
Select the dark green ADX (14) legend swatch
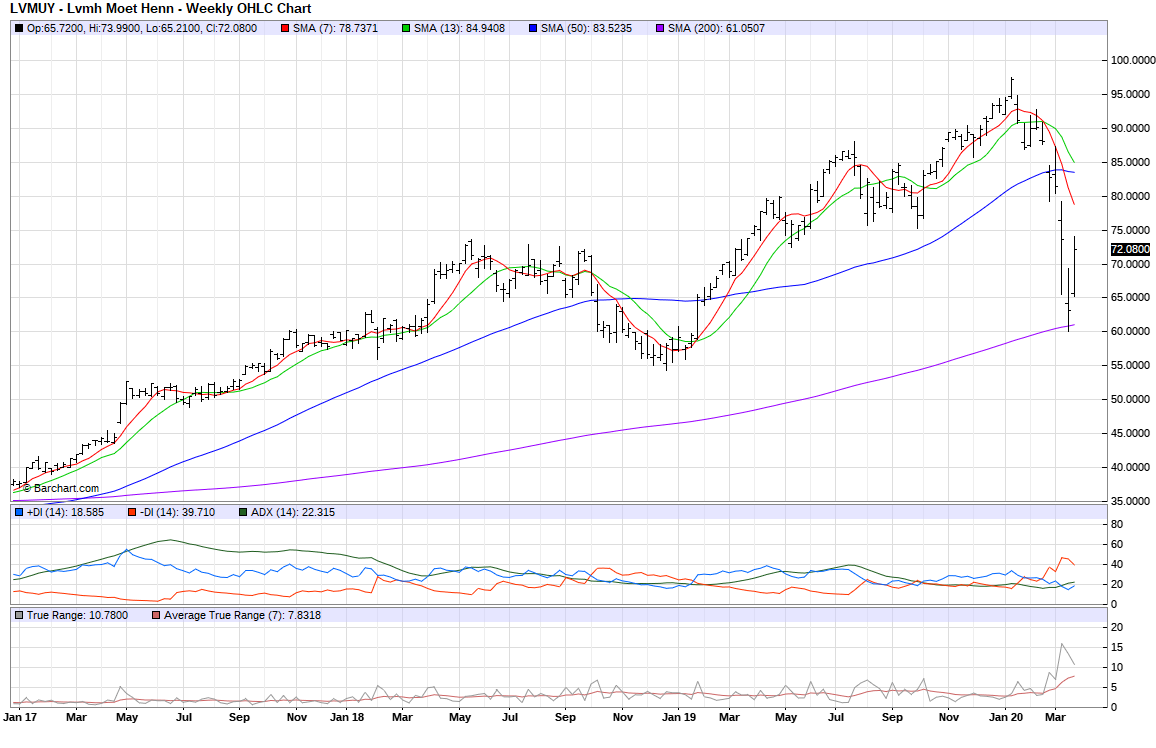point(243,512)
